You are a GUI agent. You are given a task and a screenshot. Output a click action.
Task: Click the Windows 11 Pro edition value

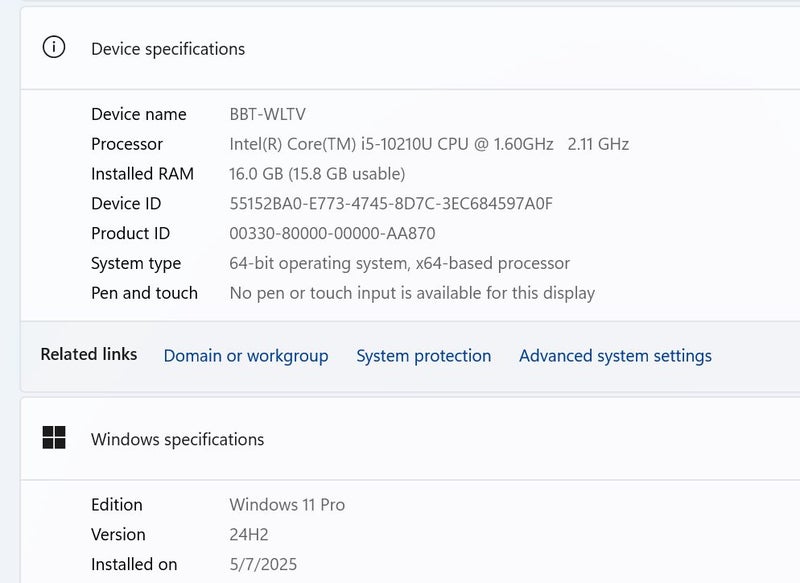(x=287, y=505)
